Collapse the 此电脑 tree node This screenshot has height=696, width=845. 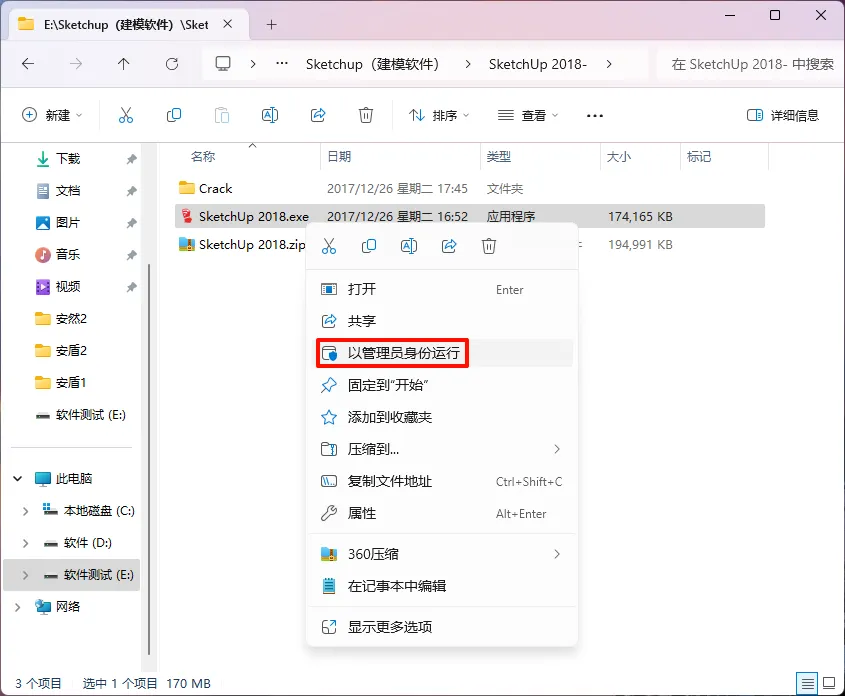coord(18,478)
